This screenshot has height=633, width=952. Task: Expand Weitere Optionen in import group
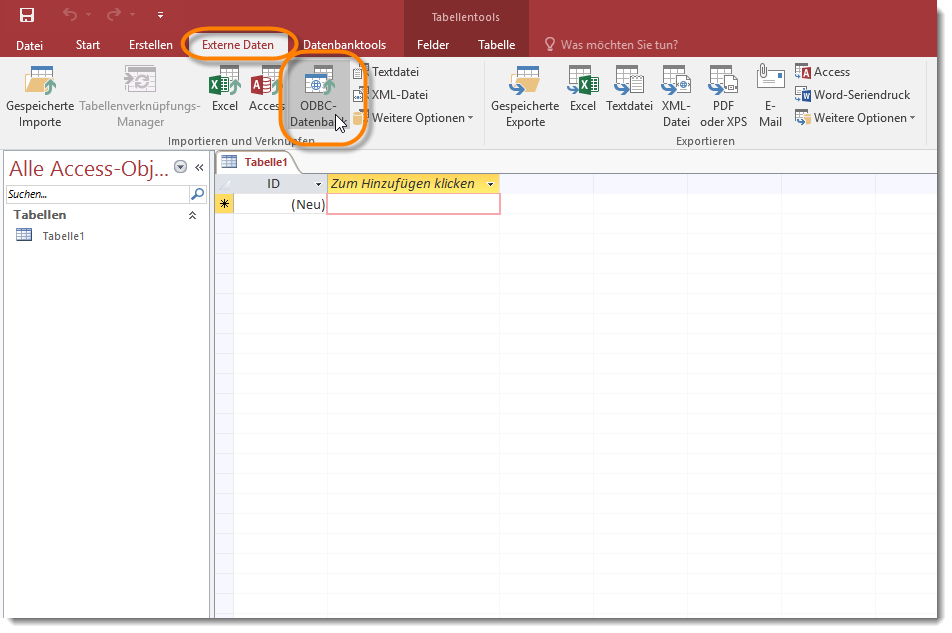tap(413, 118)
